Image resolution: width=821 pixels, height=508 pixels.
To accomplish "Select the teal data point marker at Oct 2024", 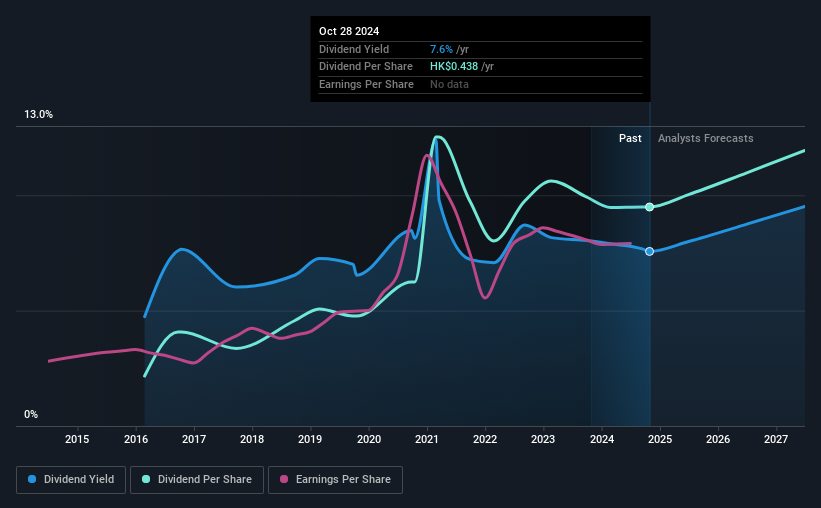I will [x=649, y=207].
